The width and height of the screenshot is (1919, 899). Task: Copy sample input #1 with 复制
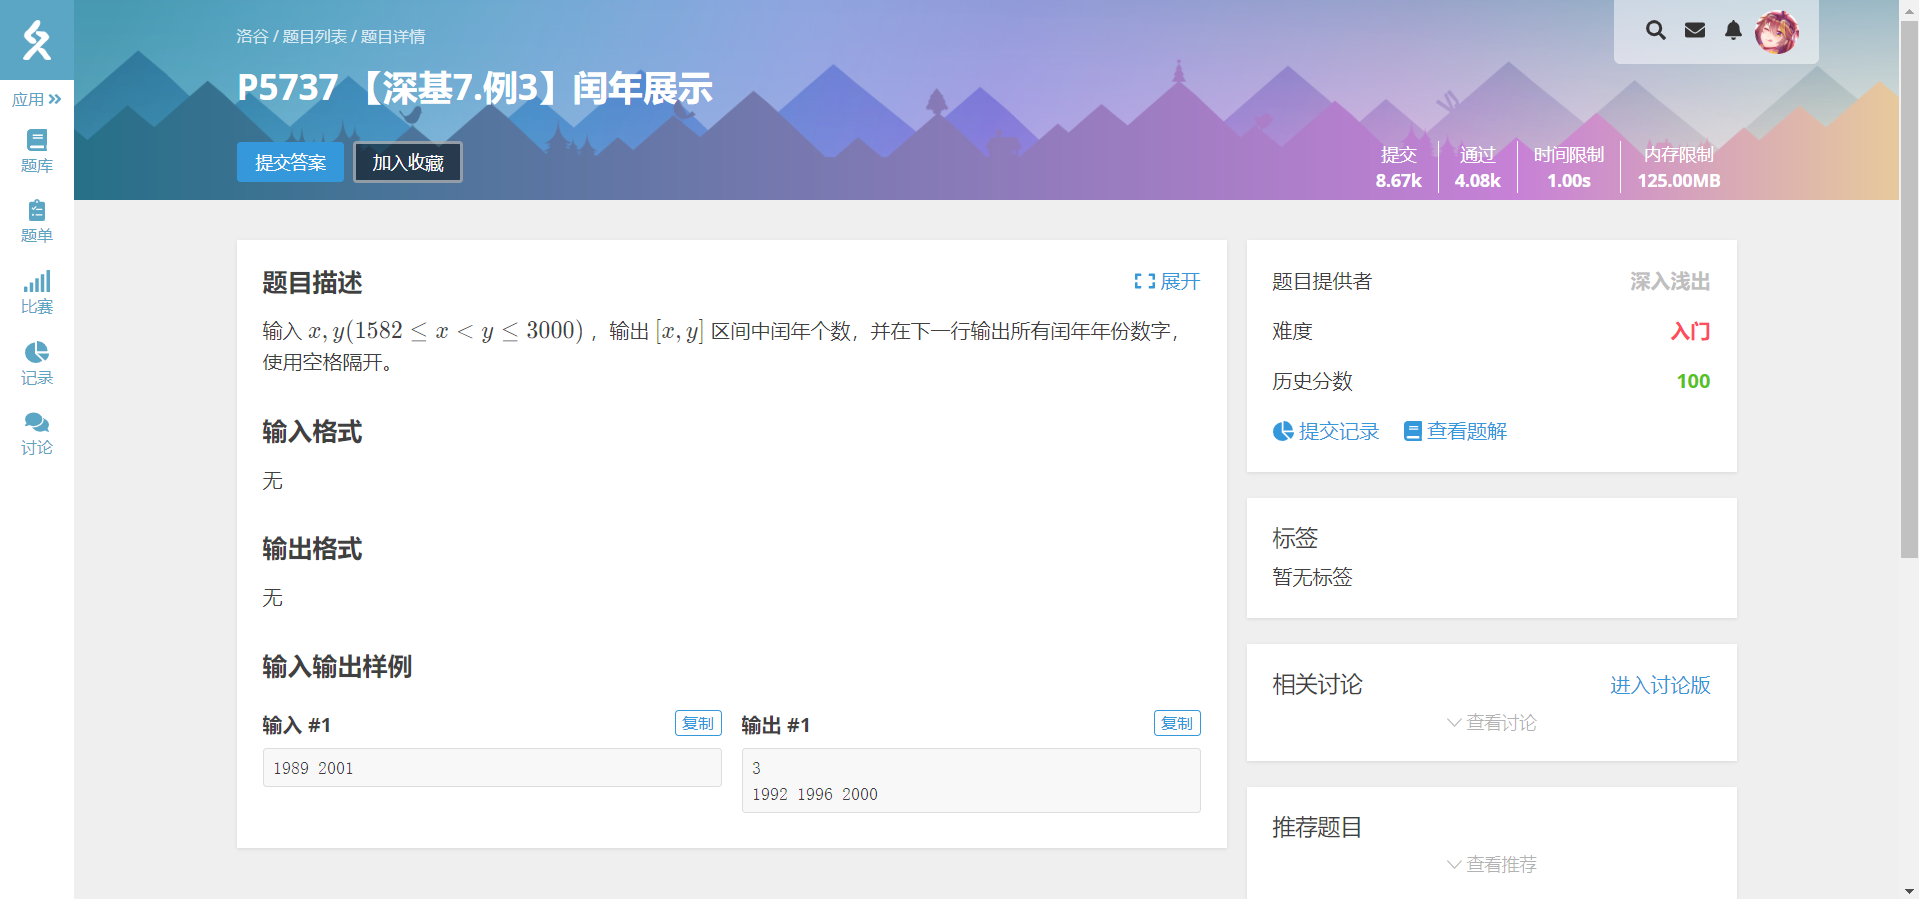click(x=698, y=723)
